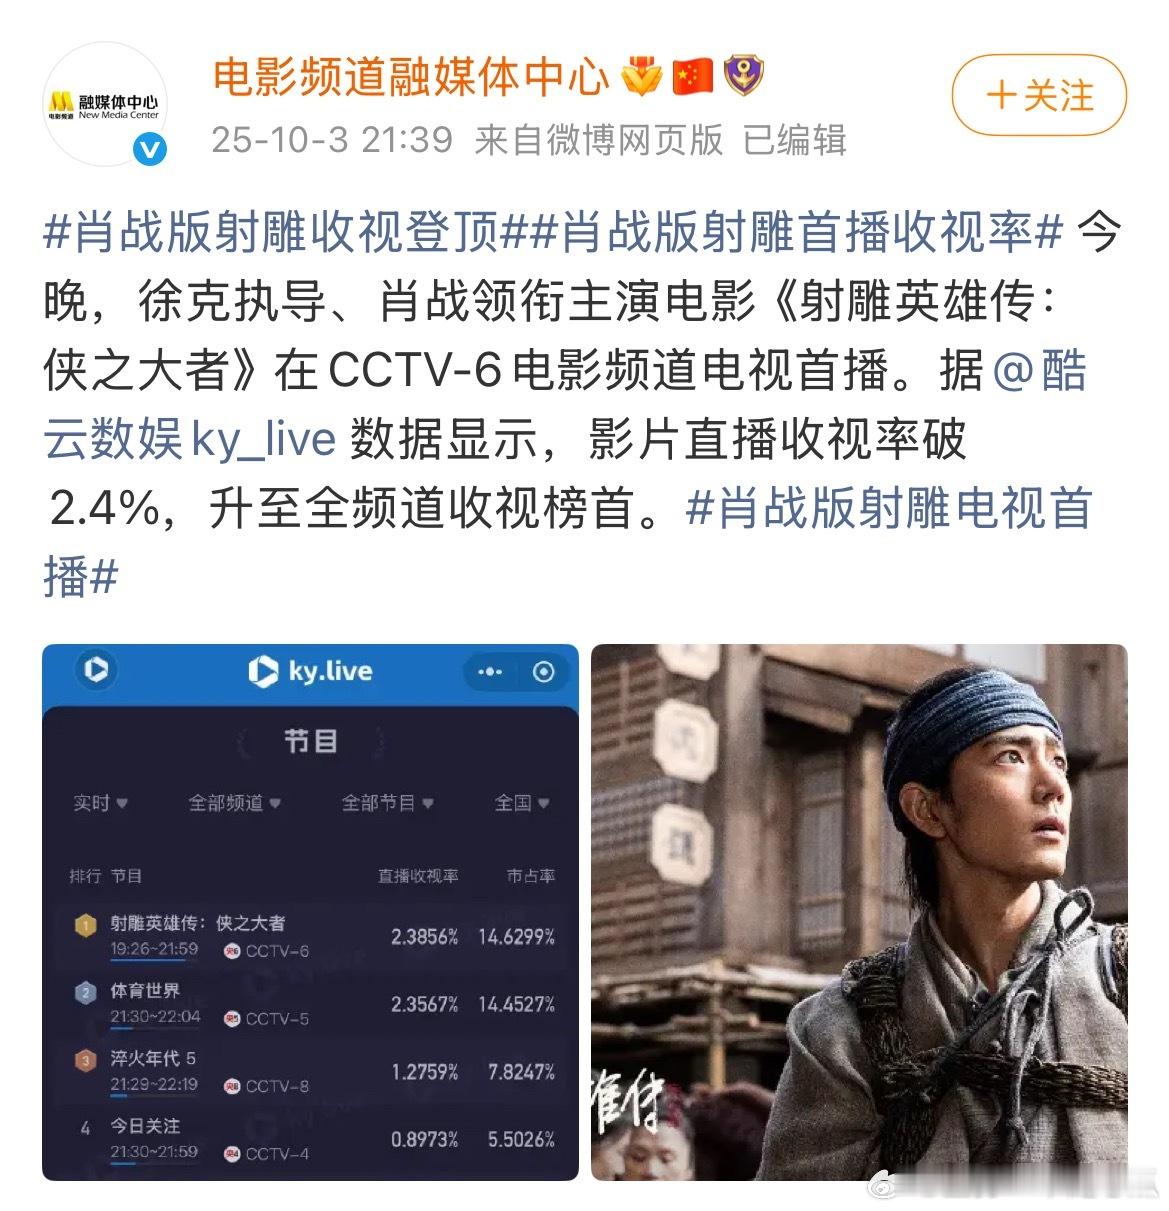
Task: Click the three-dots menu in ky.live header
Action: tap(490, 672)
